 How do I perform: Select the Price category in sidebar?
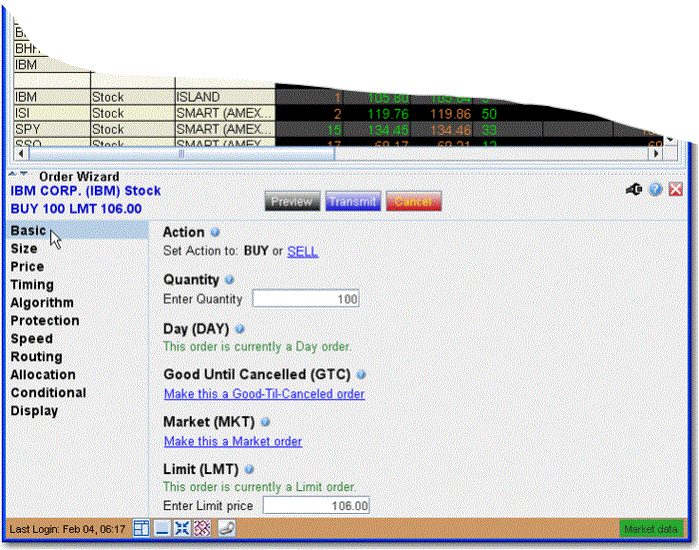[x=27, y=267]
